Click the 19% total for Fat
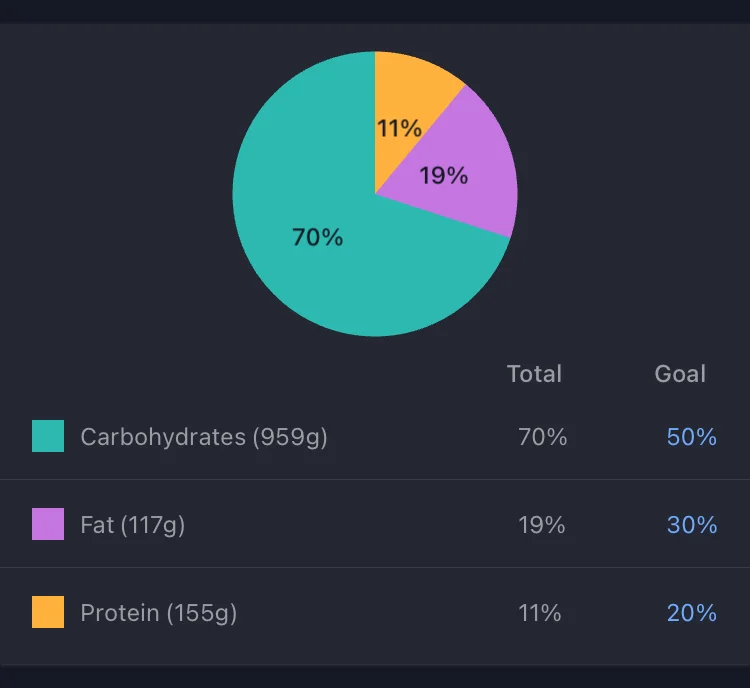750x688 pixels. coord(541,525)
